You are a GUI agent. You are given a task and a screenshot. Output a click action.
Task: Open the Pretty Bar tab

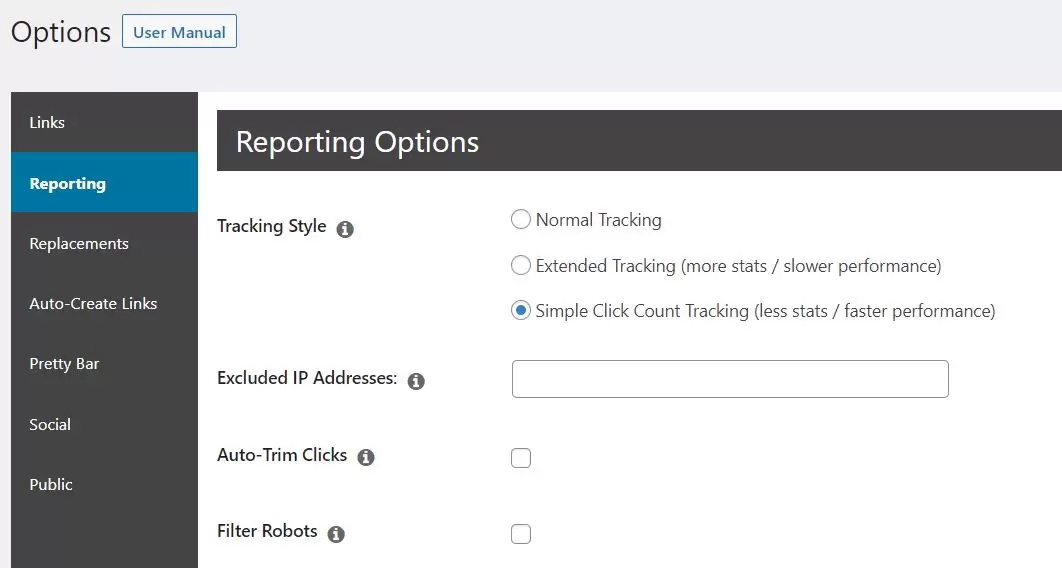104,364
